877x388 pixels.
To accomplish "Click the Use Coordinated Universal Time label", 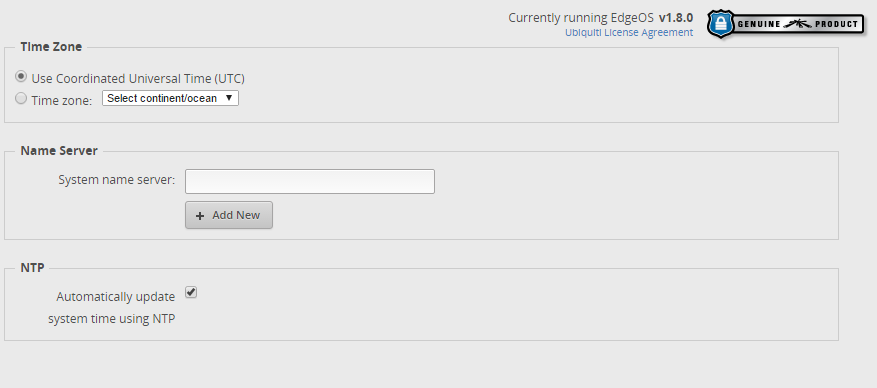I will [x=138, y=78].
